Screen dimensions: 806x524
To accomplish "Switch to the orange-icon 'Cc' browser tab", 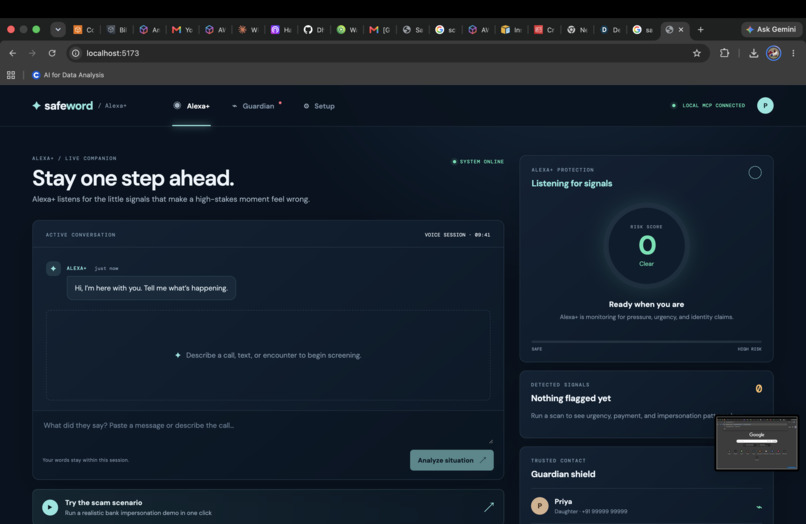I will (x=83, y=30).
